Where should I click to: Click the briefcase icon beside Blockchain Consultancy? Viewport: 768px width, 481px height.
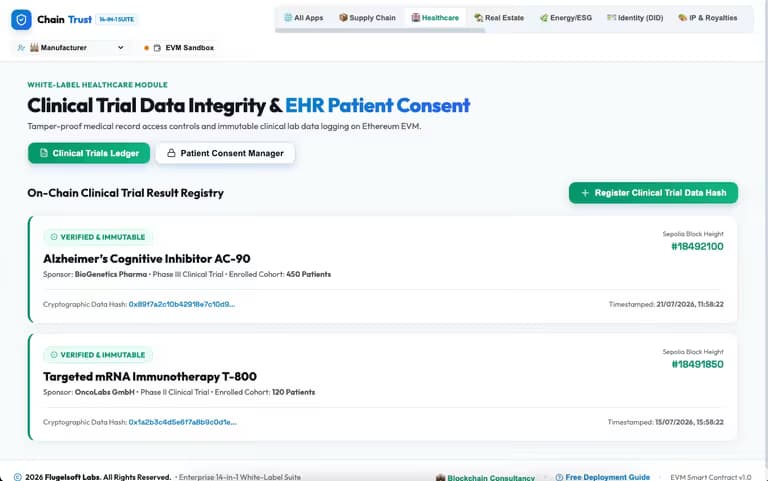(x=440, y=478)
